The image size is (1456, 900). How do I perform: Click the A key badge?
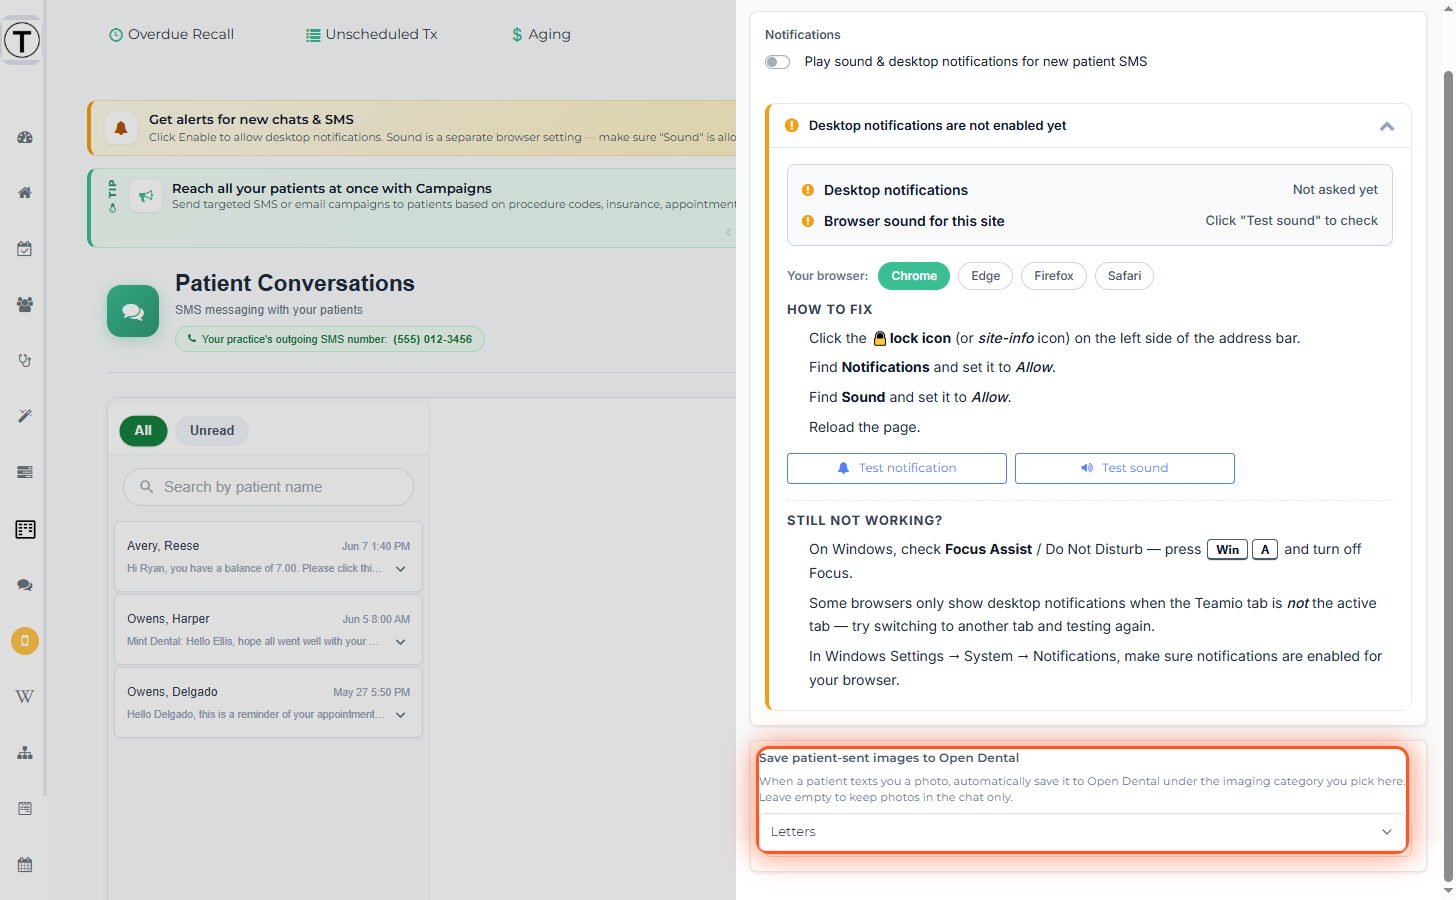pyautogui.click(x=1265, y=550)
